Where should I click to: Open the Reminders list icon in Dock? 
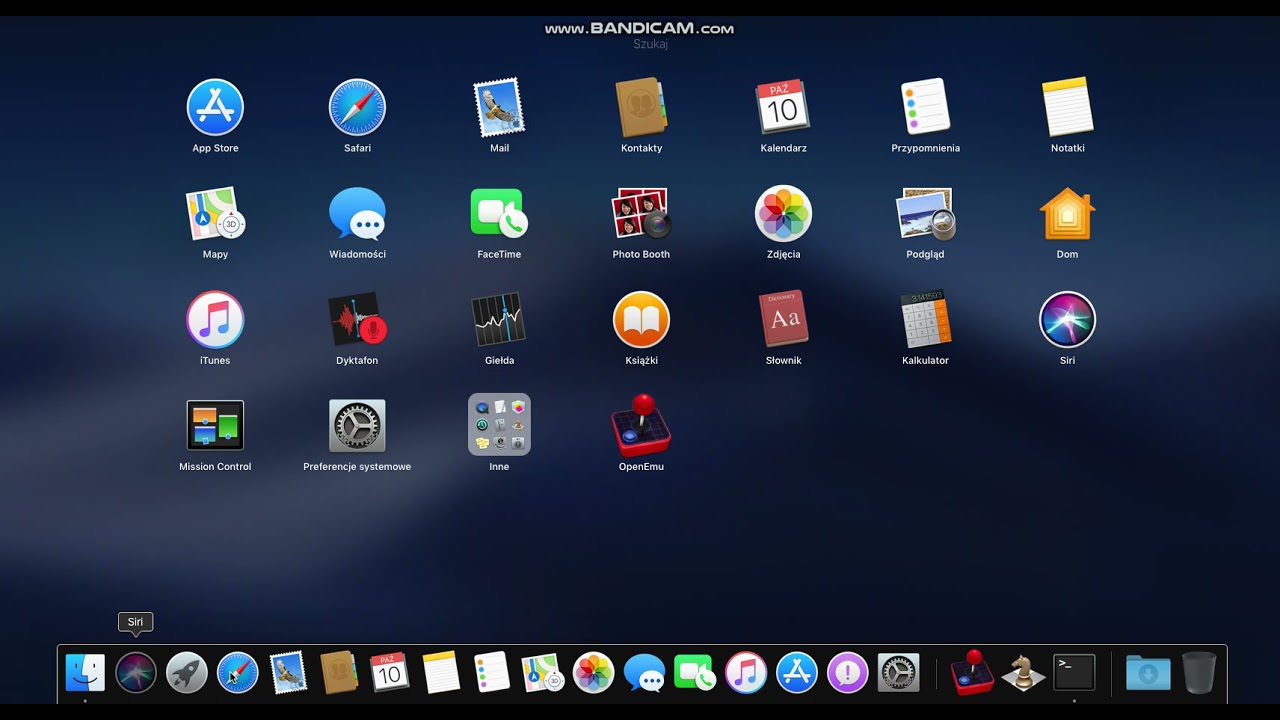(492, 673)
